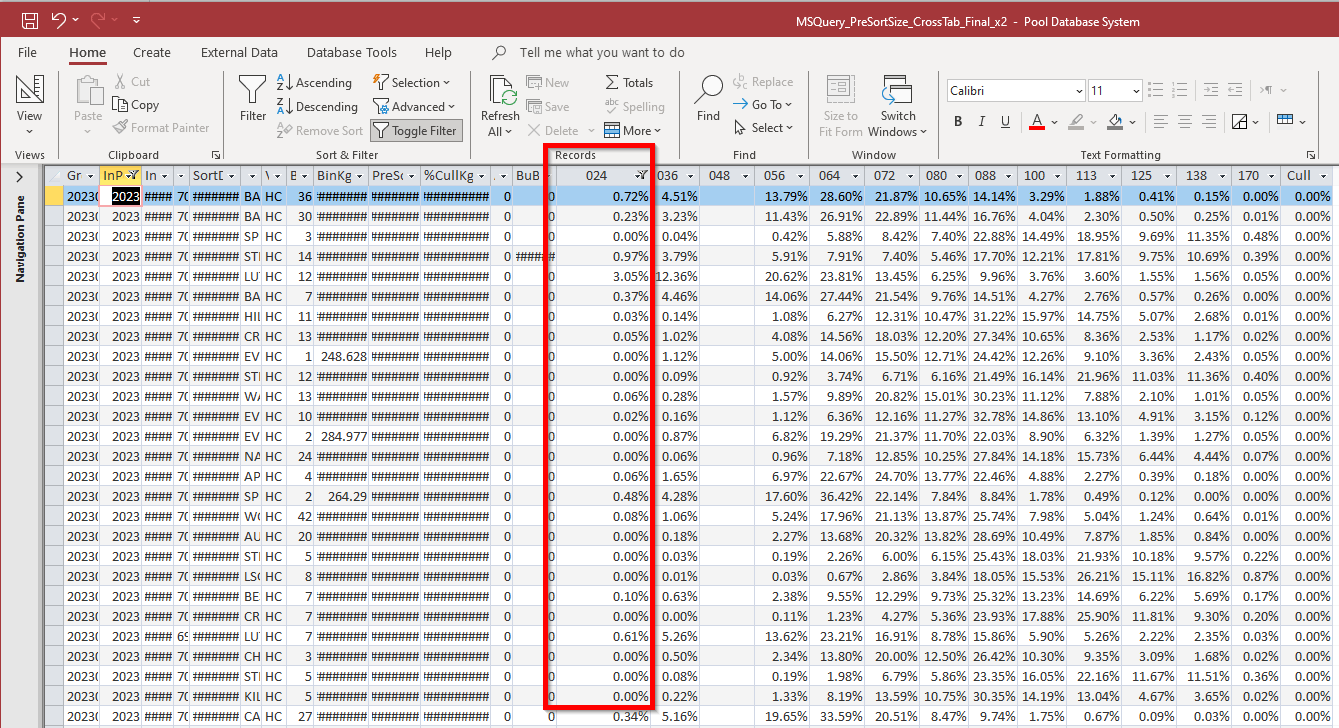Switch to the Create ribbon tab
This screenshot has width=1339, height=728.
[x=152, y=52]
